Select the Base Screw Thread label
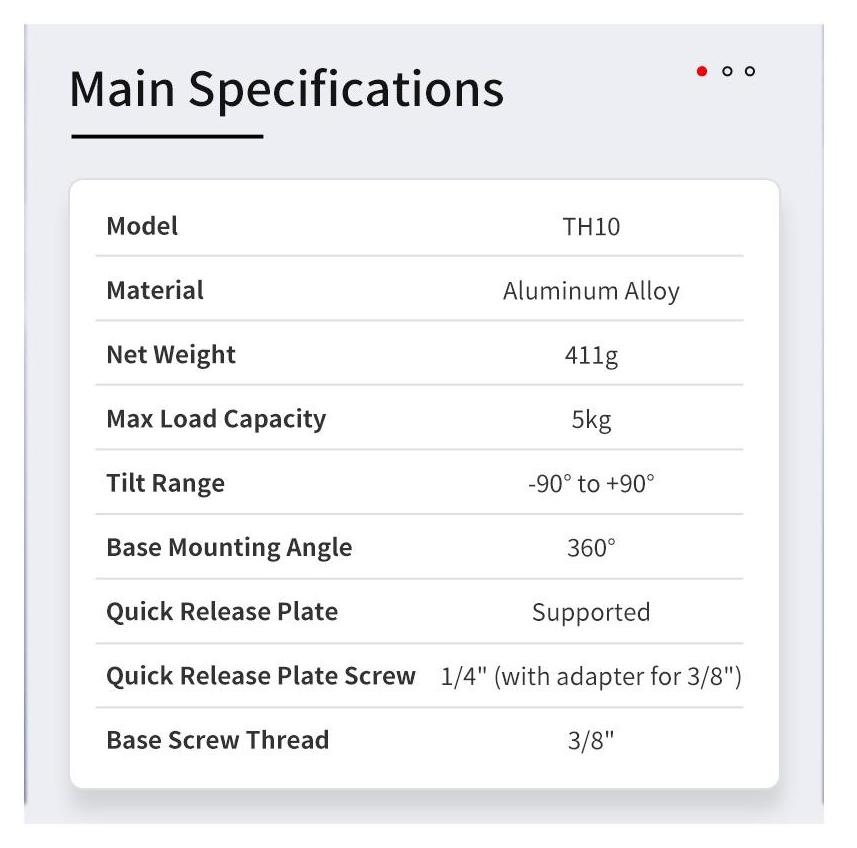This screenshot has width=857, height=848. [217, 740]
